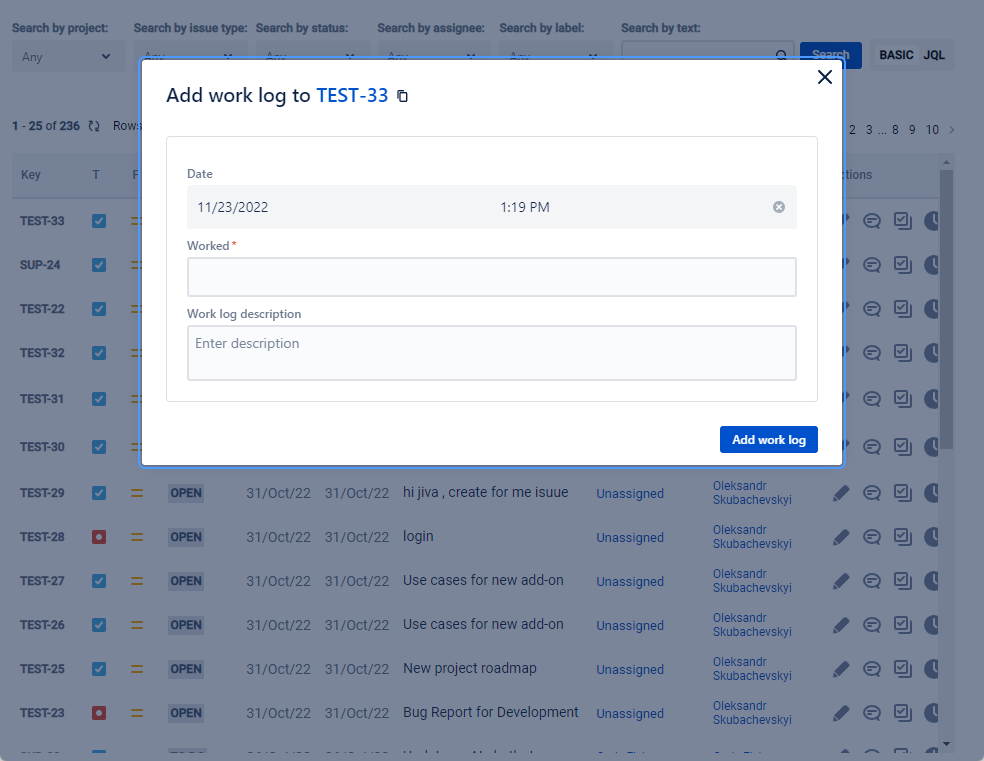
Task: Switch to JQL search mode
Action: (934, 55)
